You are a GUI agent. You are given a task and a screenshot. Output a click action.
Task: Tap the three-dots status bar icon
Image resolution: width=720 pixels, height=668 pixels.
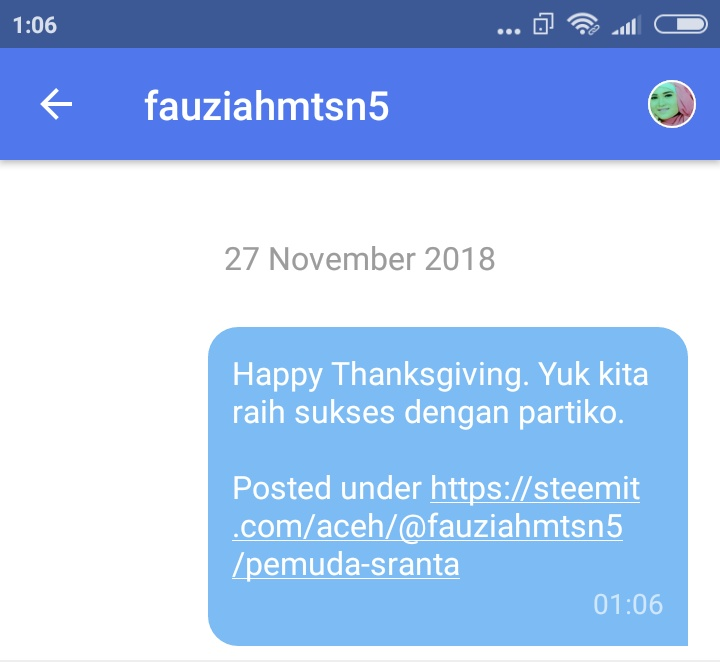tap(509, 31)
